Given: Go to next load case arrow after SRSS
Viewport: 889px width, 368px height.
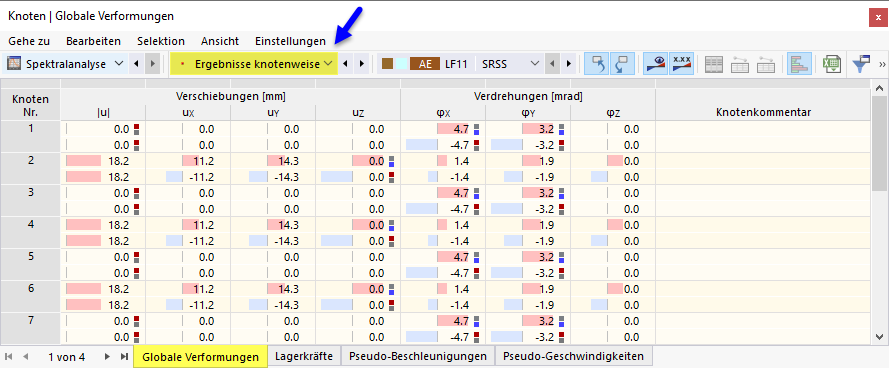Looking at the screenshot, I should click(568, 64).
